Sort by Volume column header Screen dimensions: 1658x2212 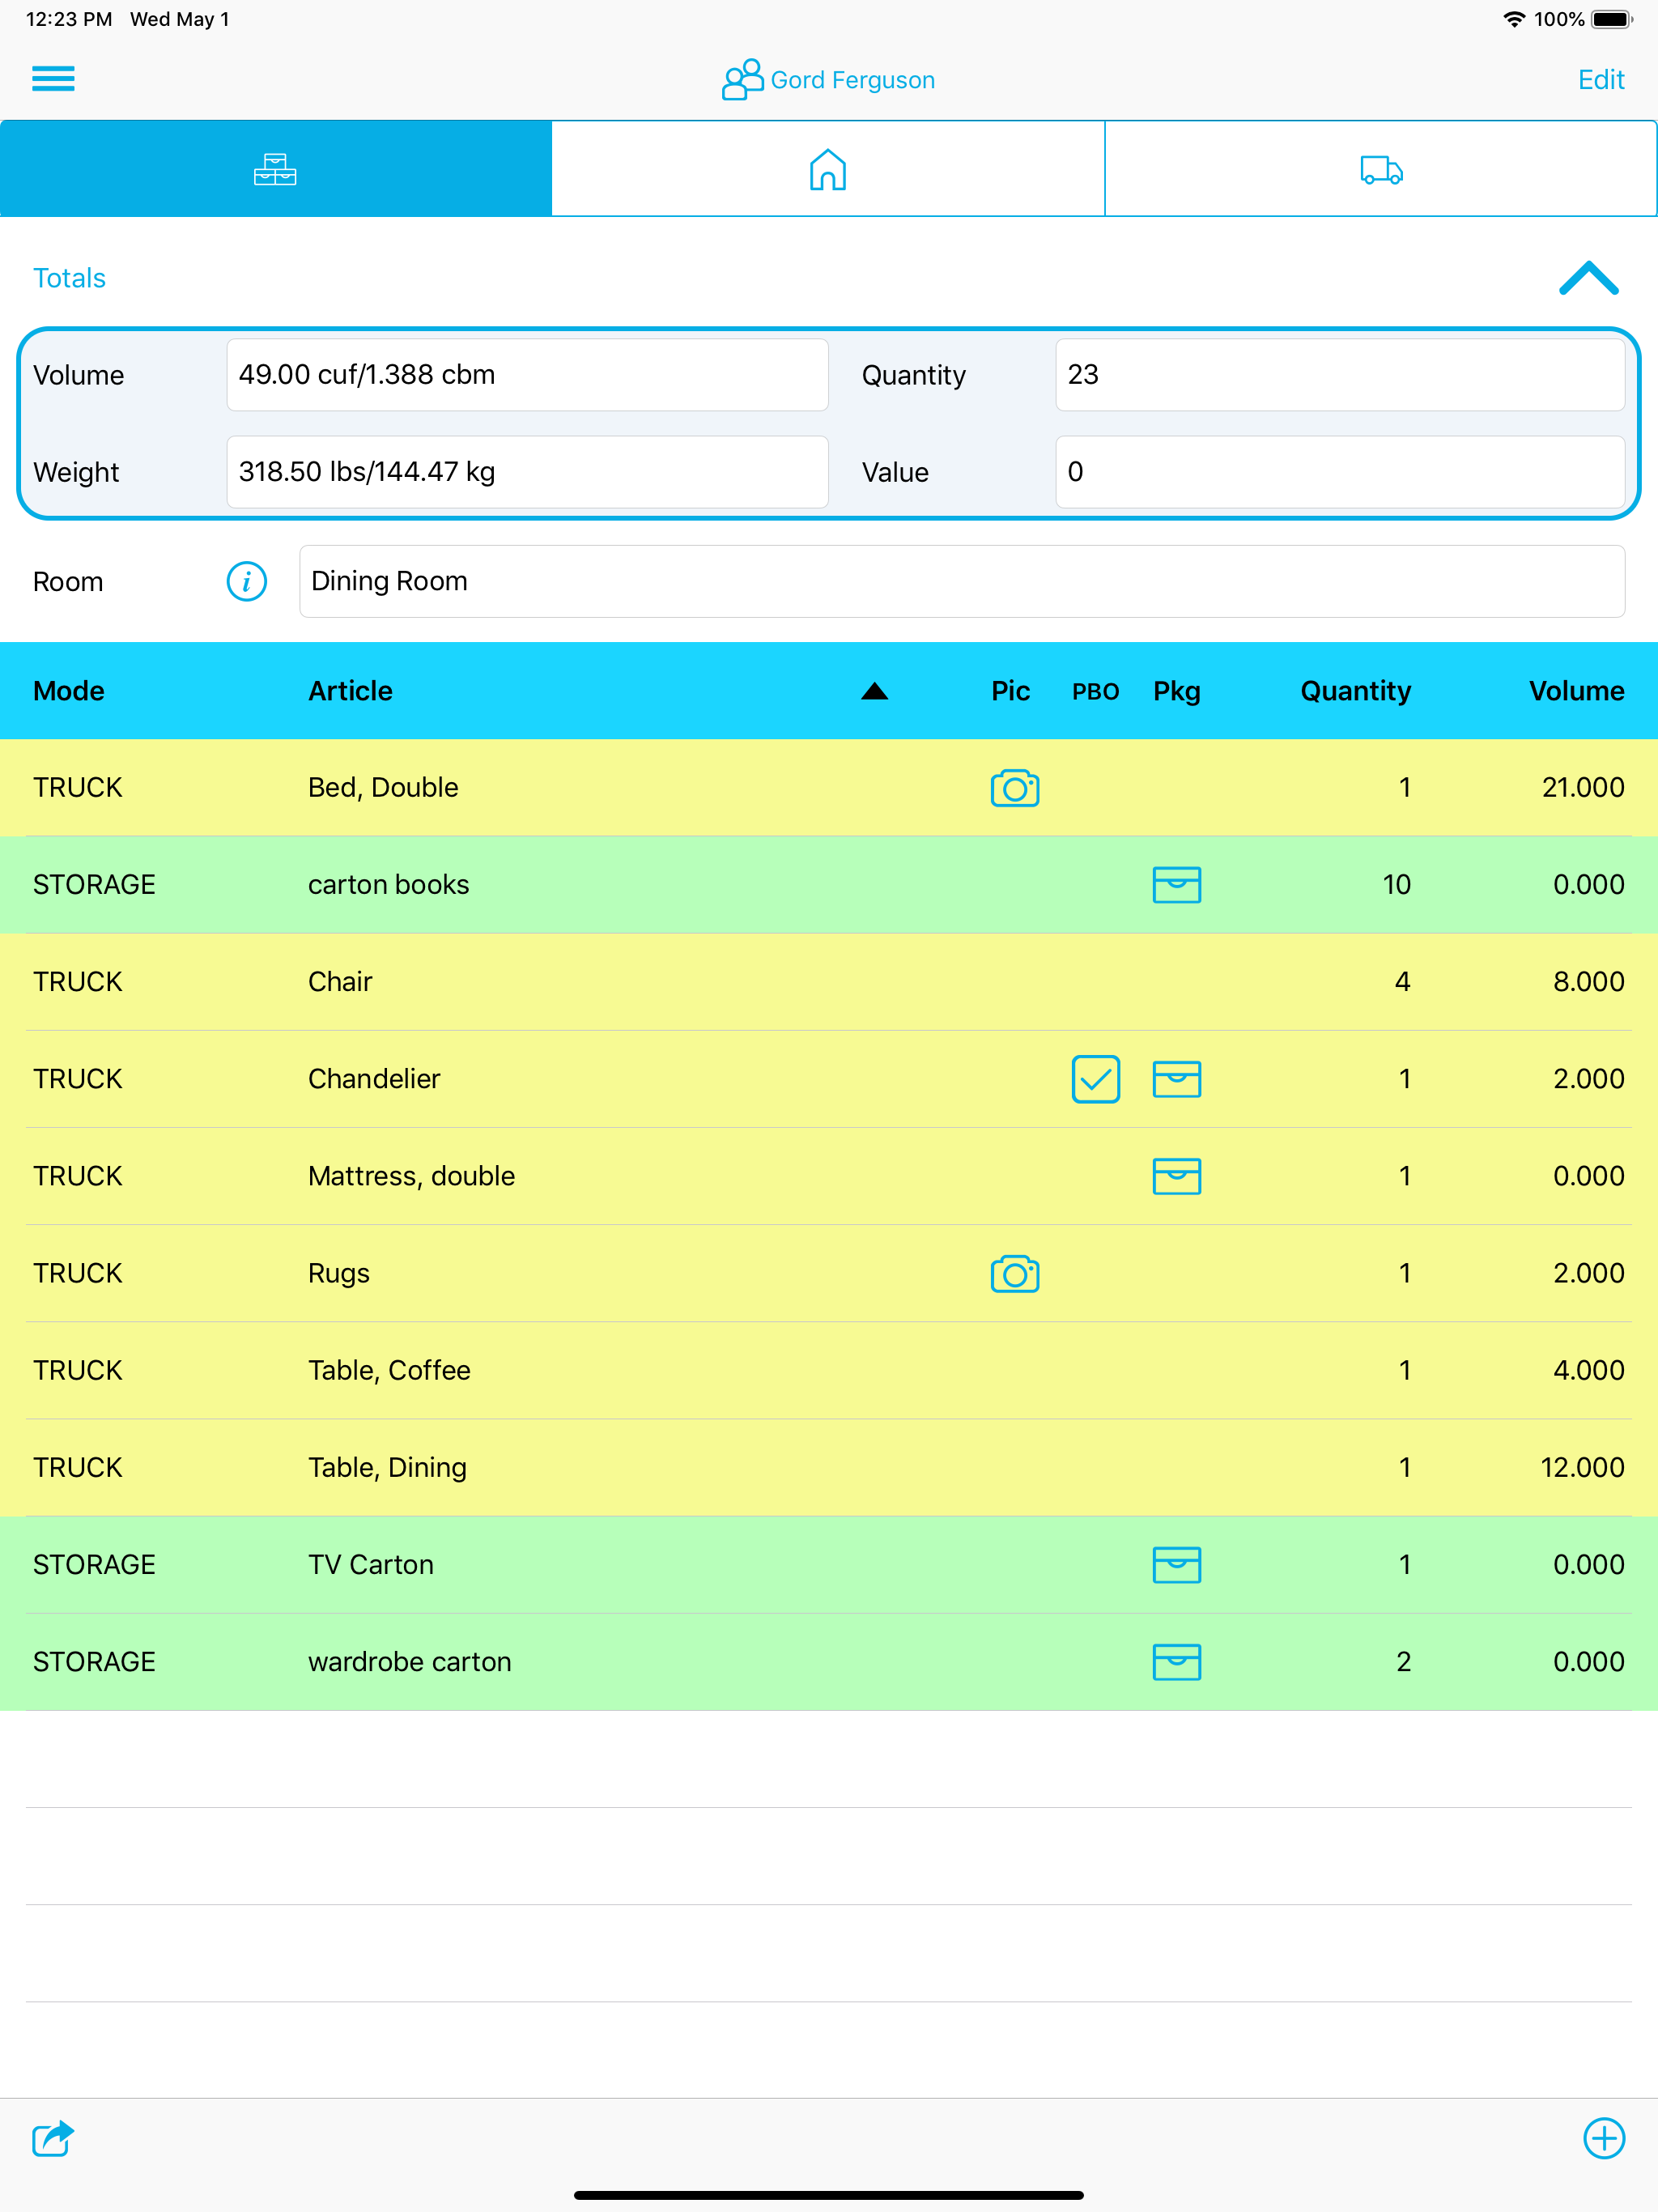click(1576, 691)
